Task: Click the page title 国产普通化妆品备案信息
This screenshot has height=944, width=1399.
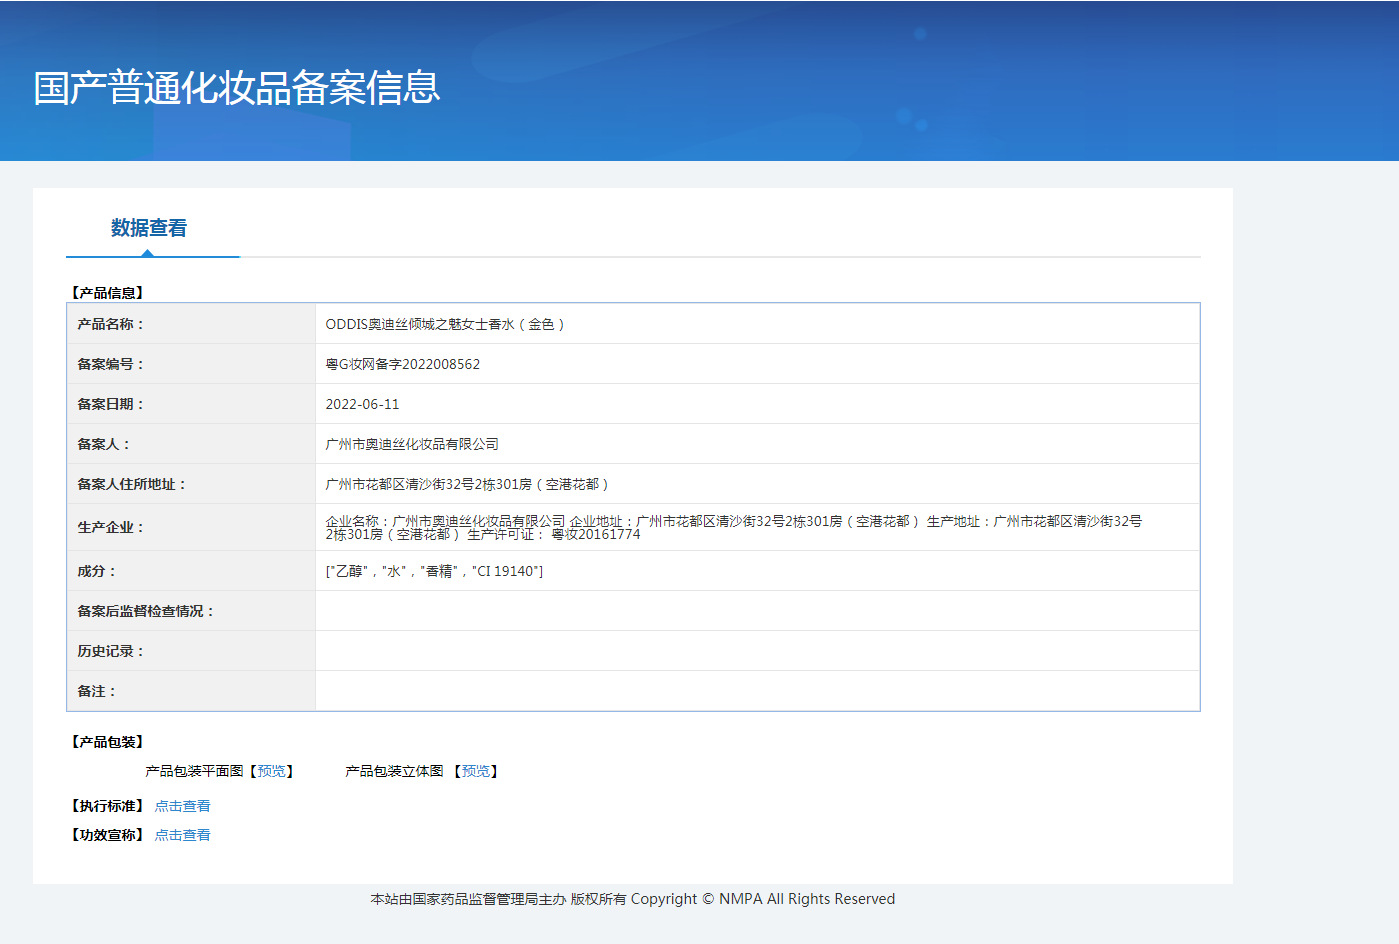Action: [237, 87]
